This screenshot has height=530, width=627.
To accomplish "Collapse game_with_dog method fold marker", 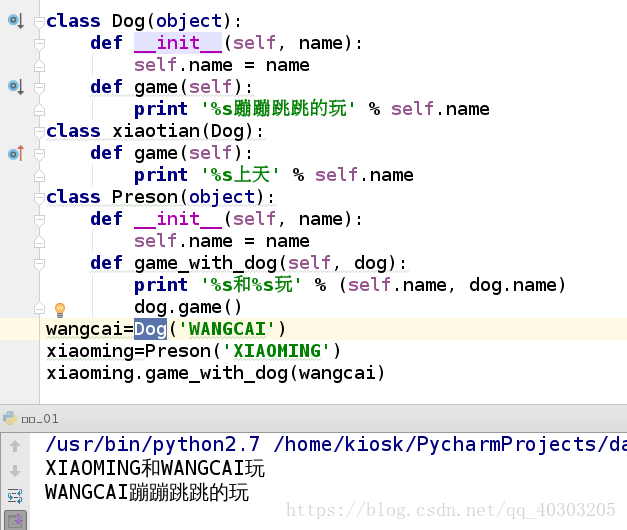I will point(39,263).
